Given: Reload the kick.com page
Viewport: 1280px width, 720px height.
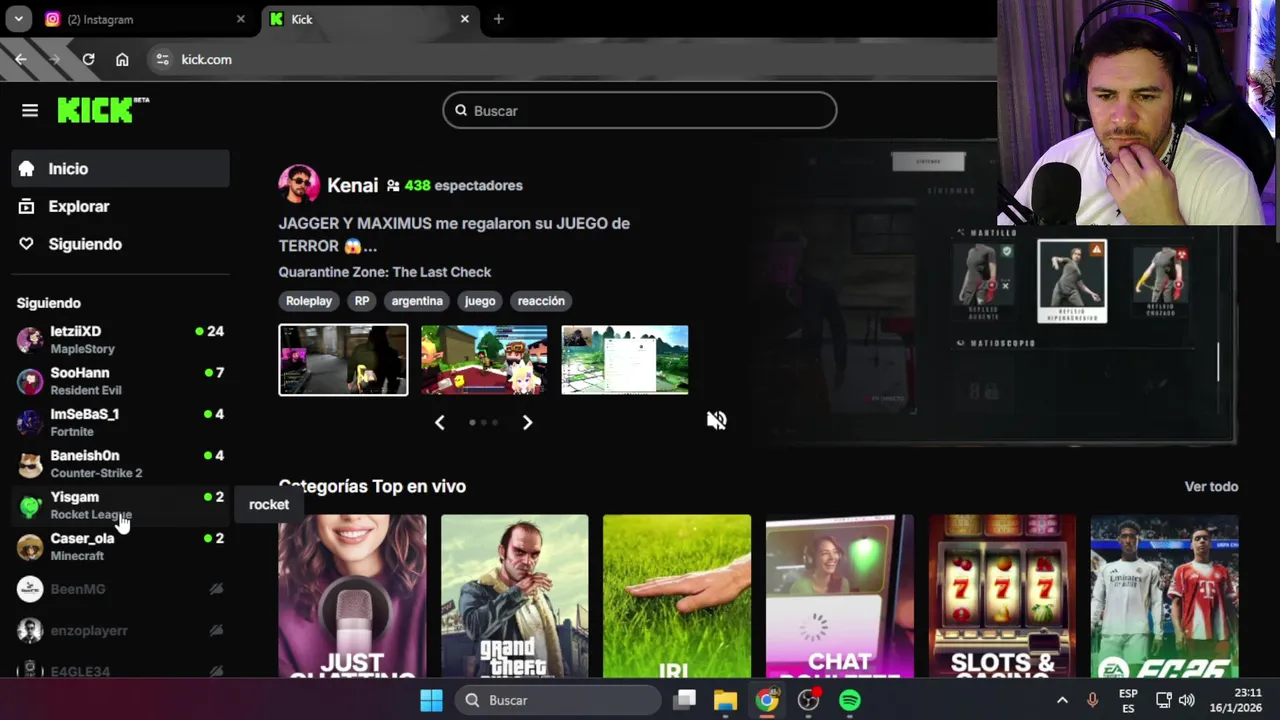Looking at the screenshot, I should (x=88, y=59).
